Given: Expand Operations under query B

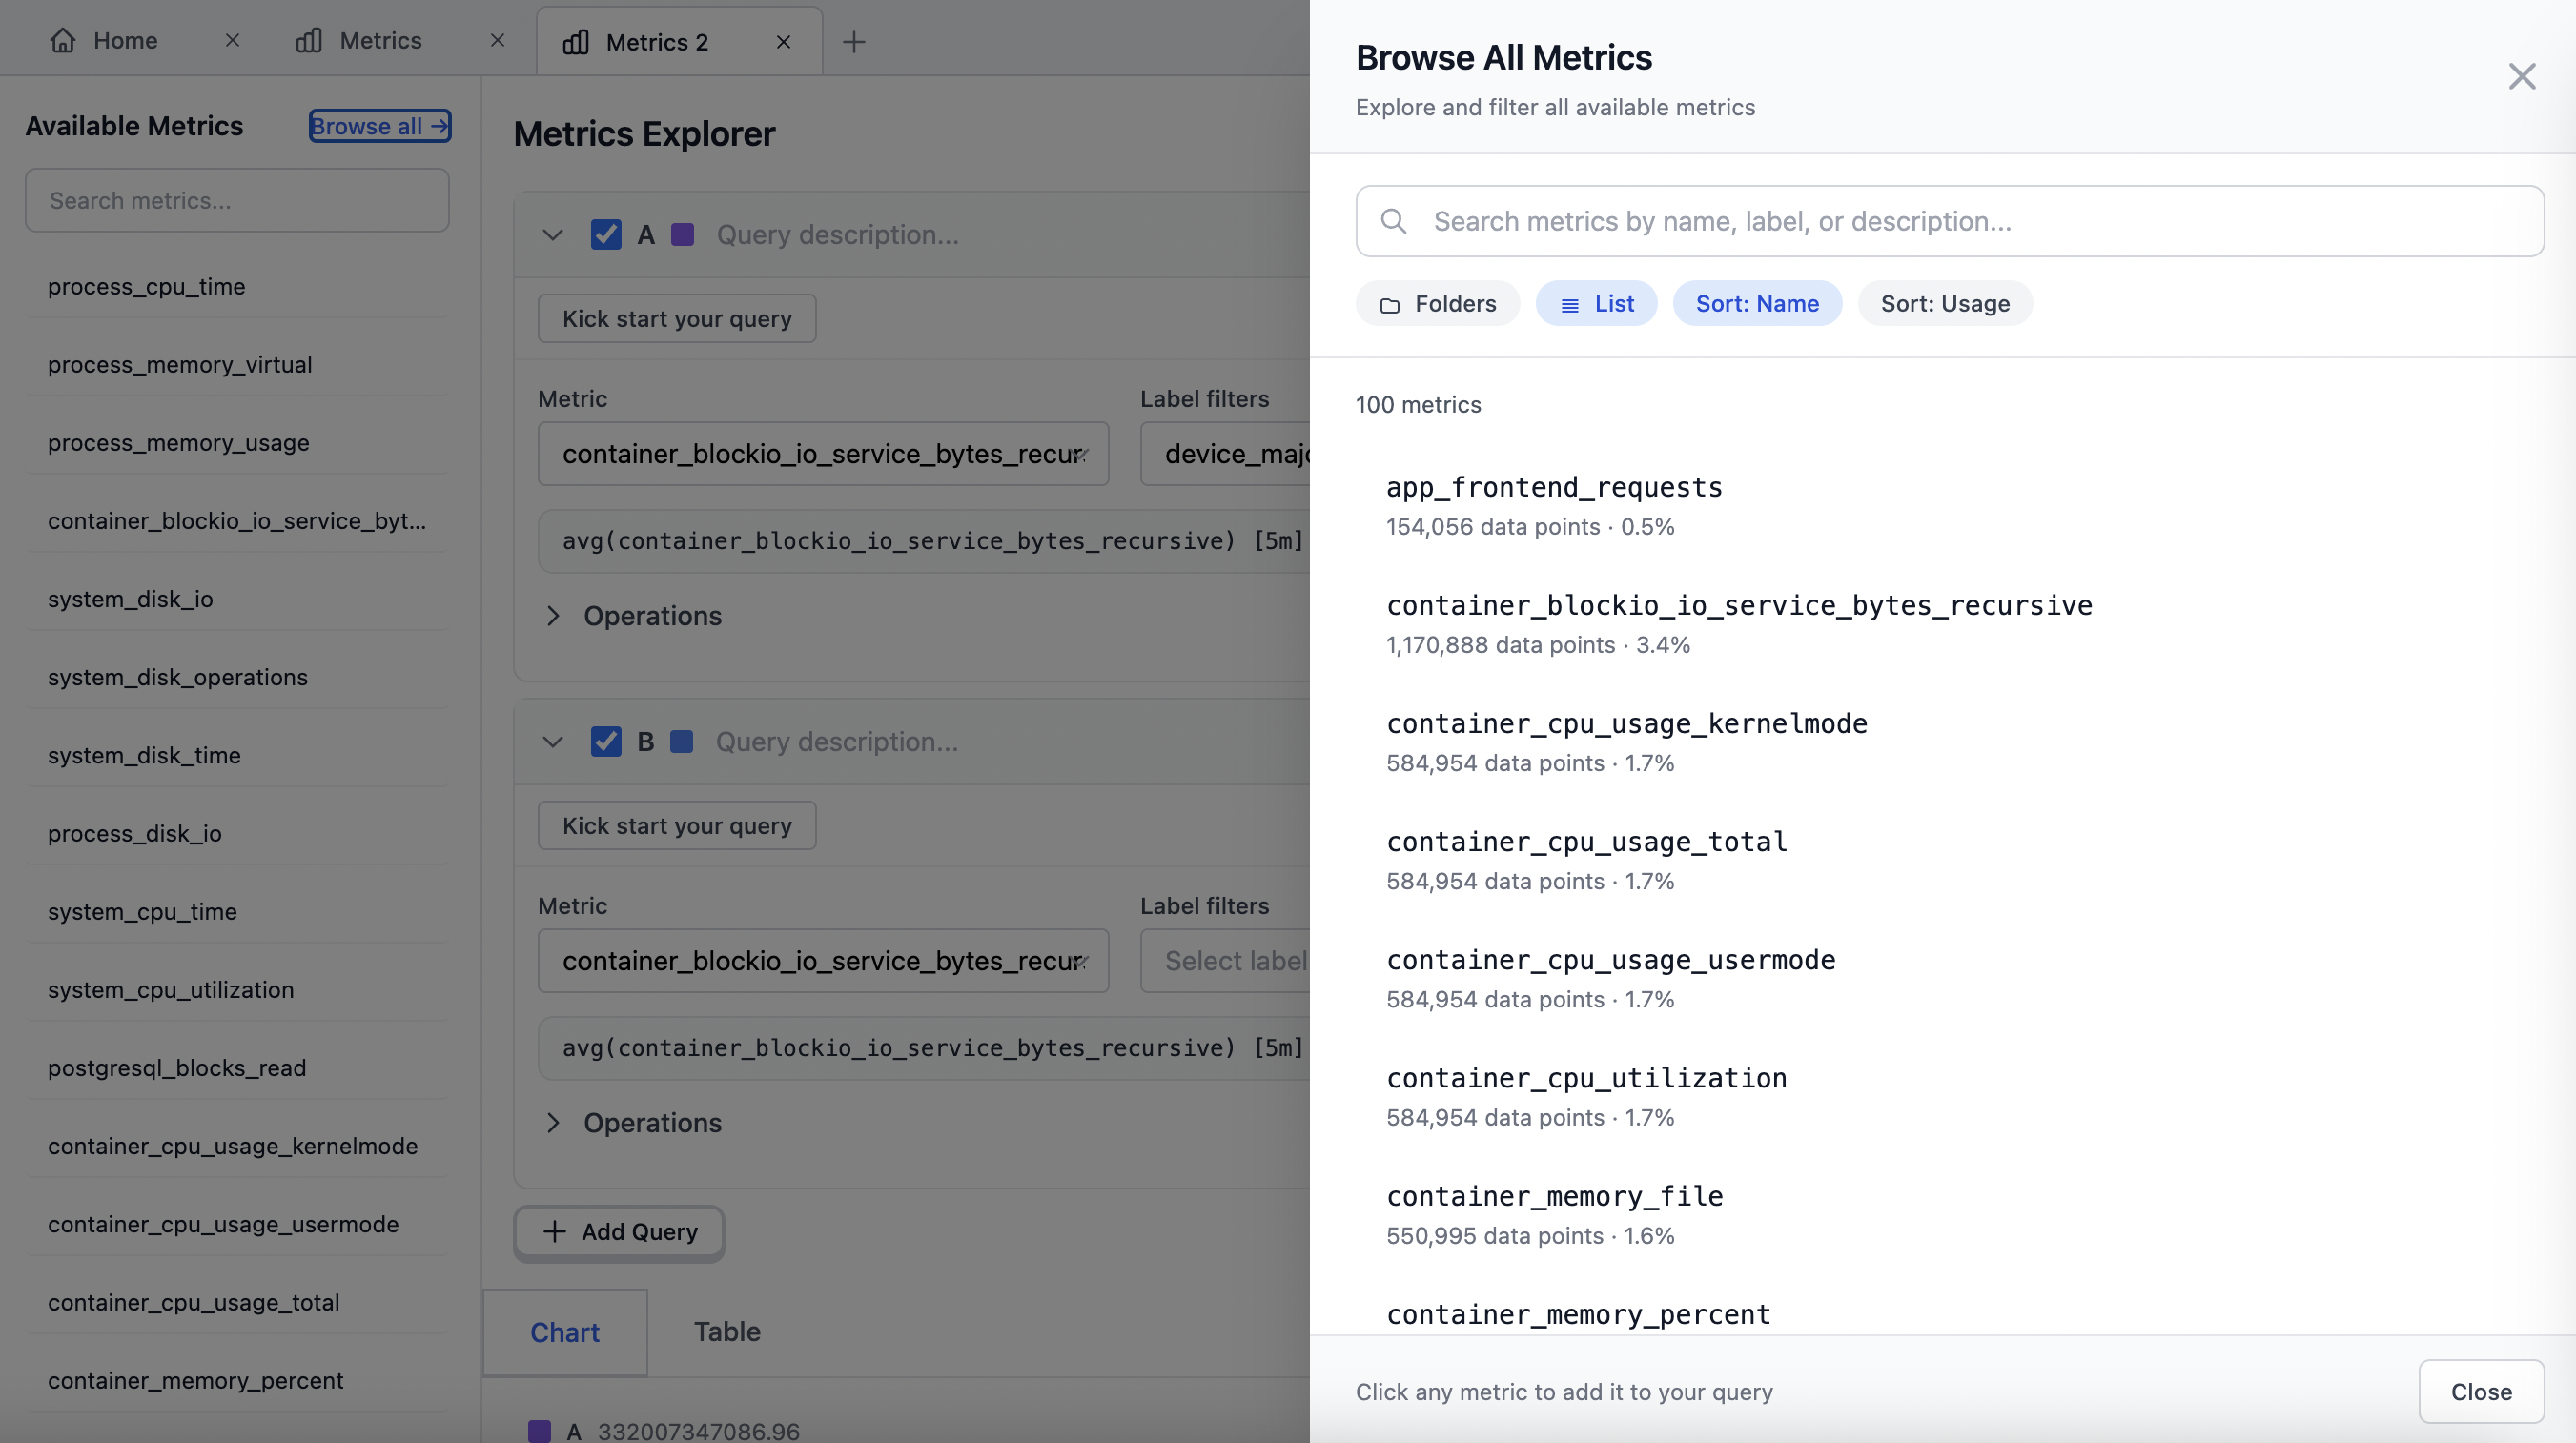Looking at the screenshot, I should (552, 1122).
